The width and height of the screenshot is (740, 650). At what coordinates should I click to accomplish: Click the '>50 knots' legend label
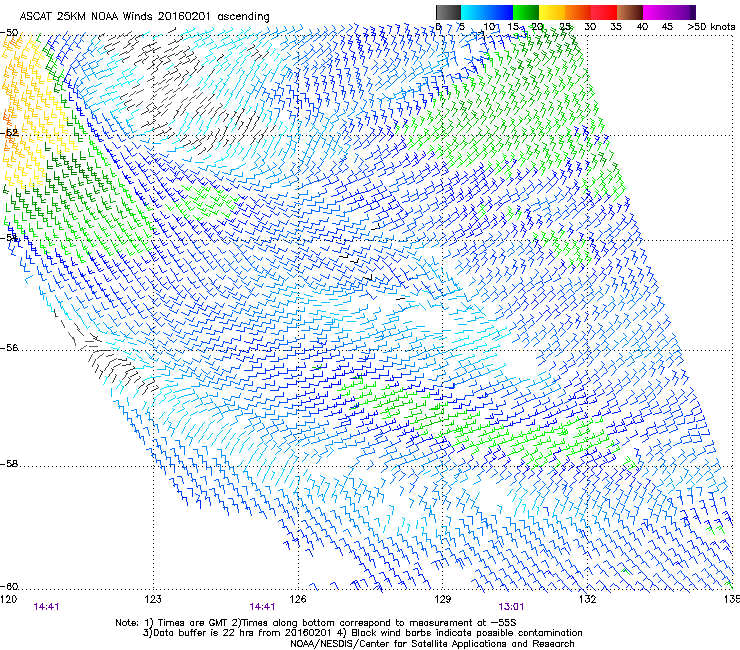click(711, 27)
